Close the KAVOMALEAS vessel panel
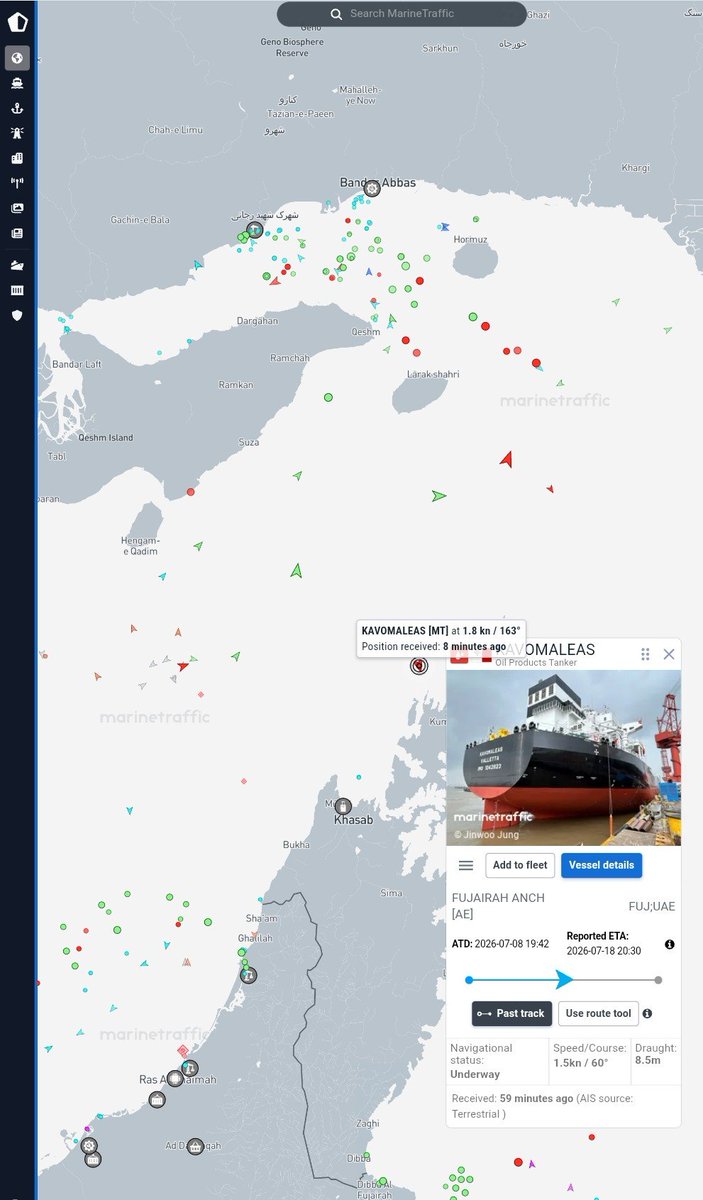Screen dimensions: 703x1200 pyautogui.click(x=669, y=654)
